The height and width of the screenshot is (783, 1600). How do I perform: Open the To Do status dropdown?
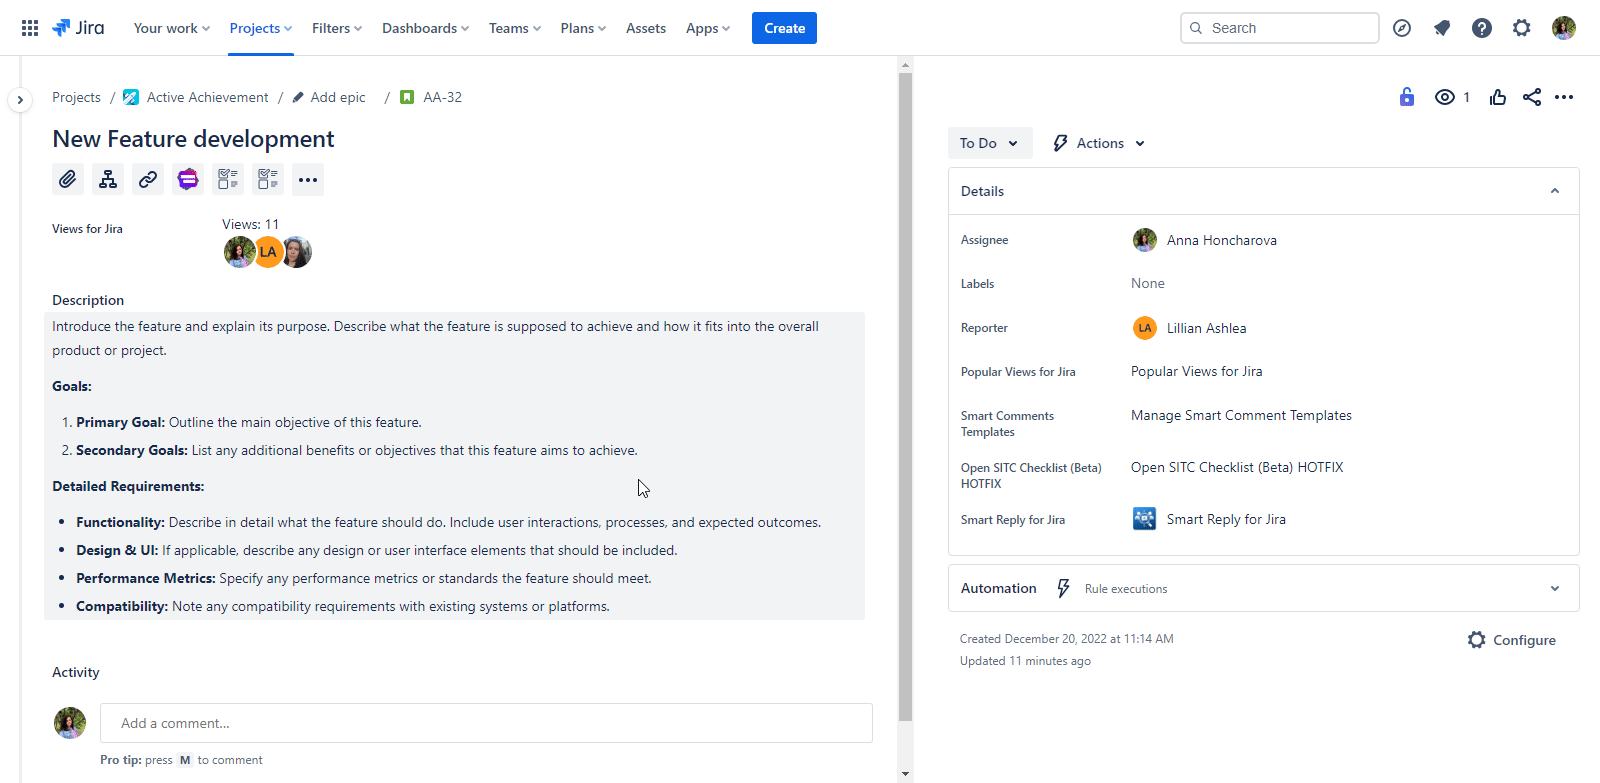988,143
